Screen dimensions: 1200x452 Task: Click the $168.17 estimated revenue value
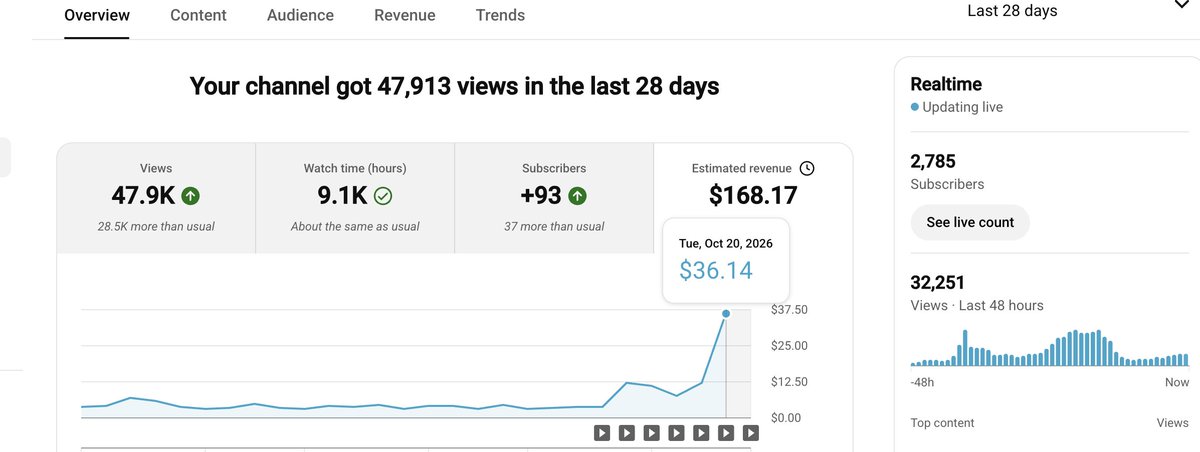[x=753, y=195]
